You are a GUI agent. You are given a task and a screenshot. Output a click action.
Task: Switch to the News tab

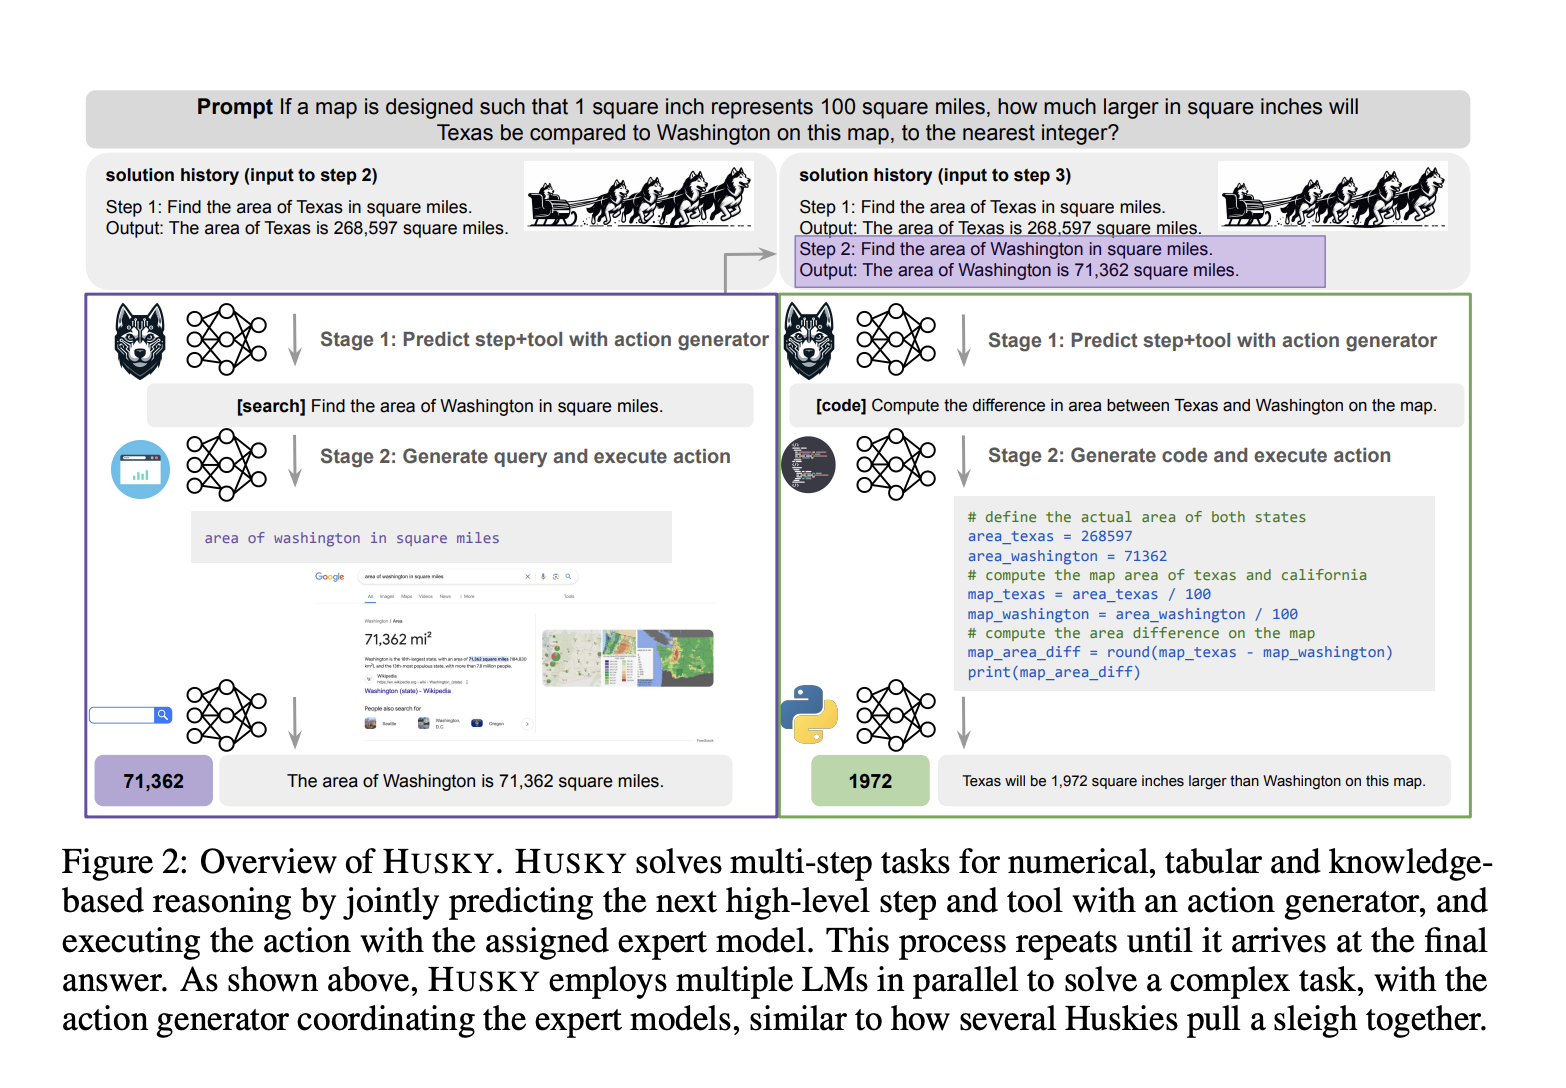click(x=445, y=596)
